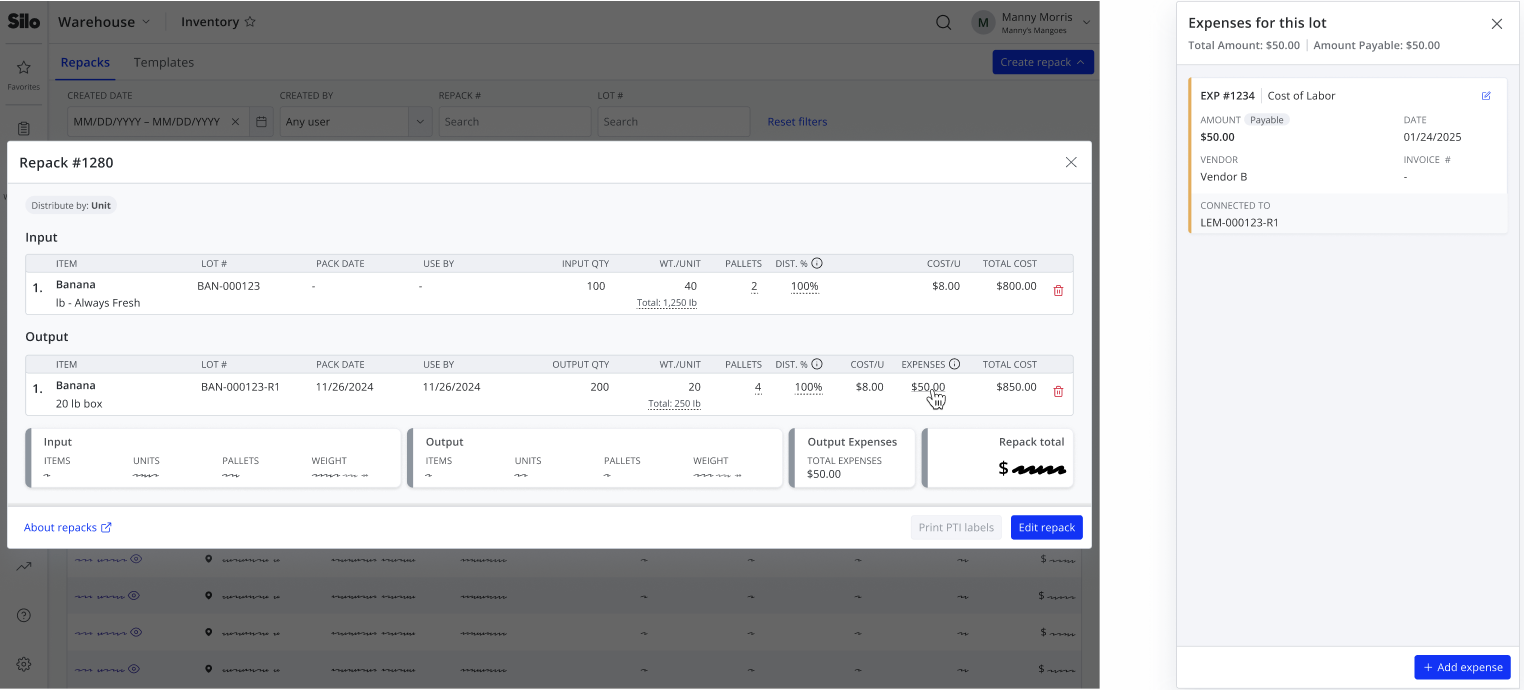Open the Any user dropdown
Viewport: 1524px width, 690px height.
[354, 122]
